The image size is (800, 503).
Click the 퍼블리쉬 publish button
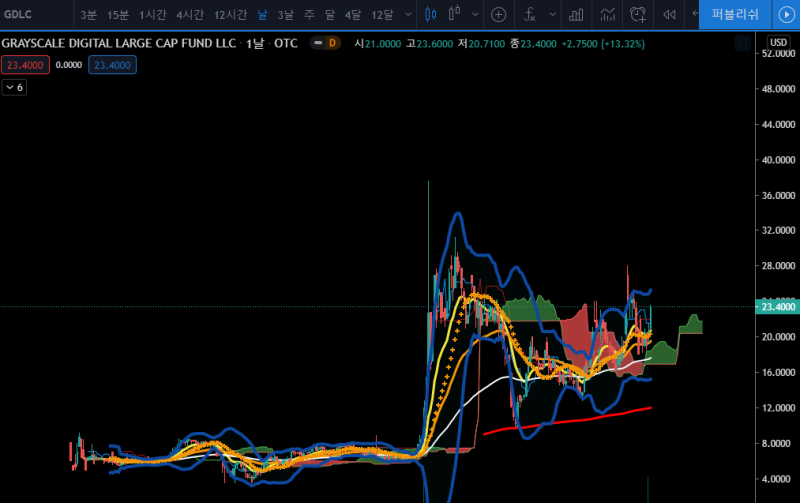pos(735,14)
